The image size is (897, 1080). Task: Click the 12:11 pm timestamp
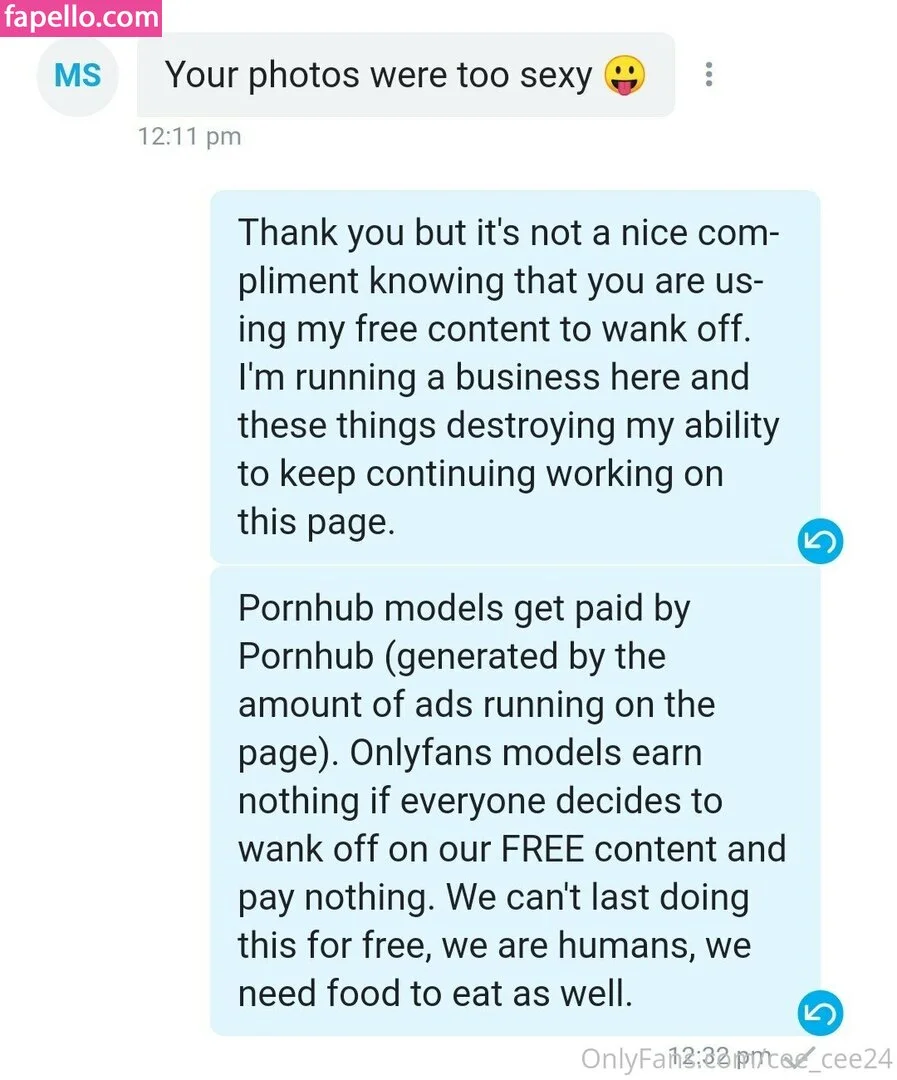click(x=190, y=136)
